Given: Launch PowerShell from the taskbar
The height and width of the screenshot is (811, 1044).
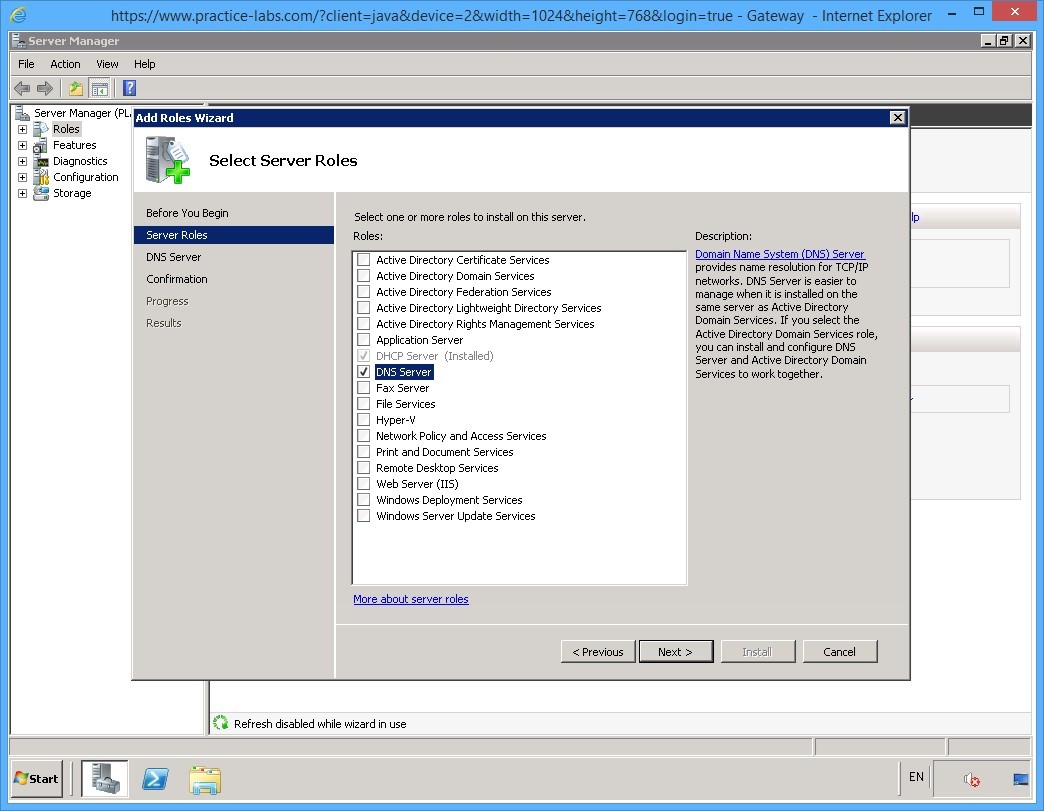Looking at the screenshot, I should [155, 779].
